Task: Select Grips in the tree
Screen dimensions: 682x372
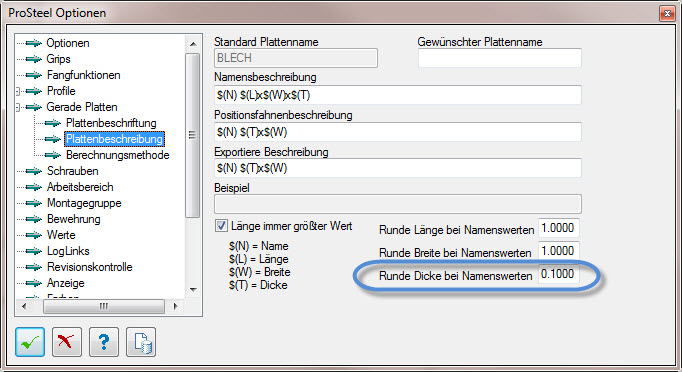Action: (58, 59)
